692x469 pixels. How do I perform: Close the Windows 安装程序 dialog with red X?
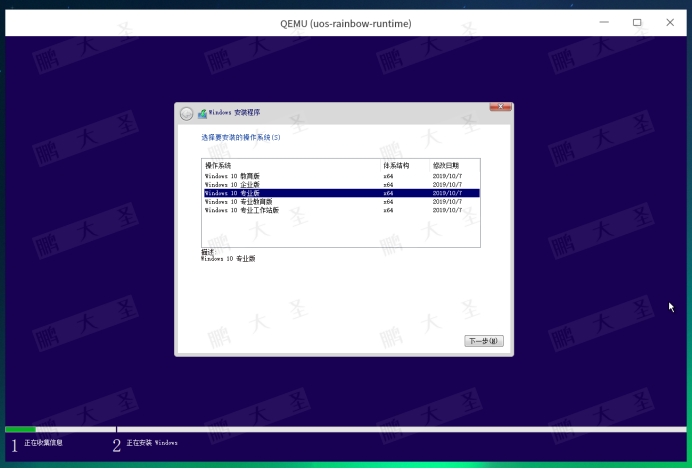click(500, 107)
